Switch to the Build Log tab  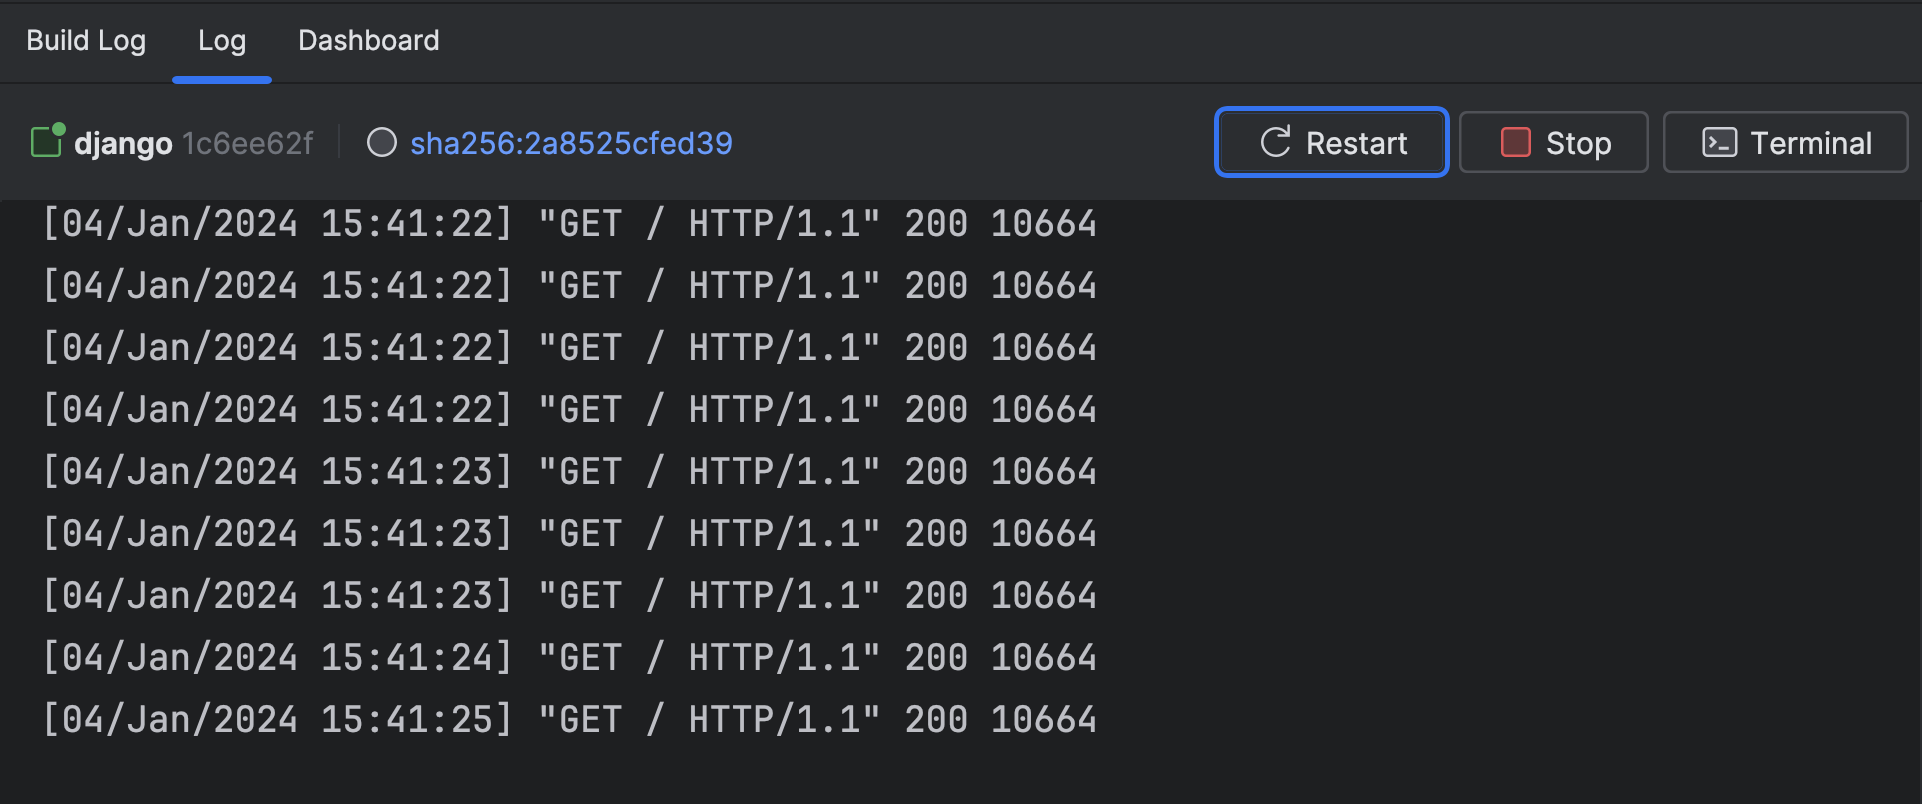(86, 41)
